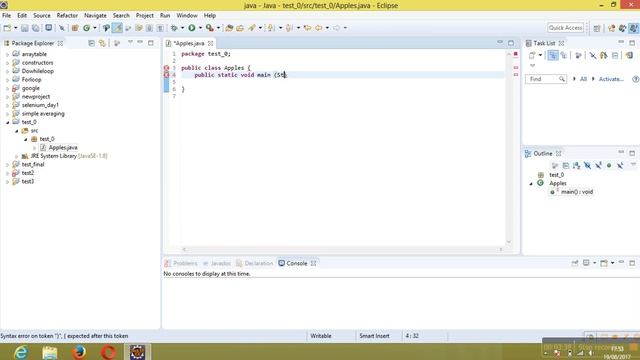Click the Run Last Tool external tools icon
Image resolution: width=640 pixels, height=360 pixels.
(210, 28)
